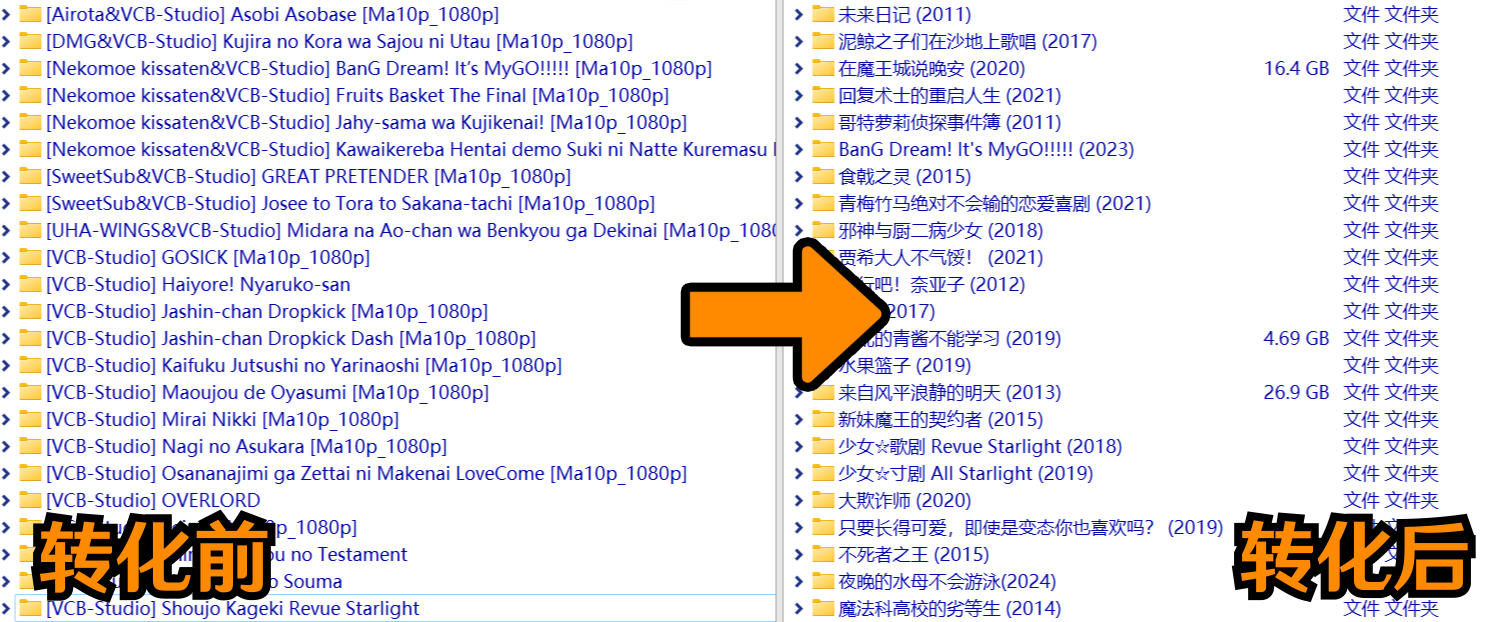Select the '魔法科高校的劣等生 (2014)' folder name
The image size is (1500, 622).
949,609
